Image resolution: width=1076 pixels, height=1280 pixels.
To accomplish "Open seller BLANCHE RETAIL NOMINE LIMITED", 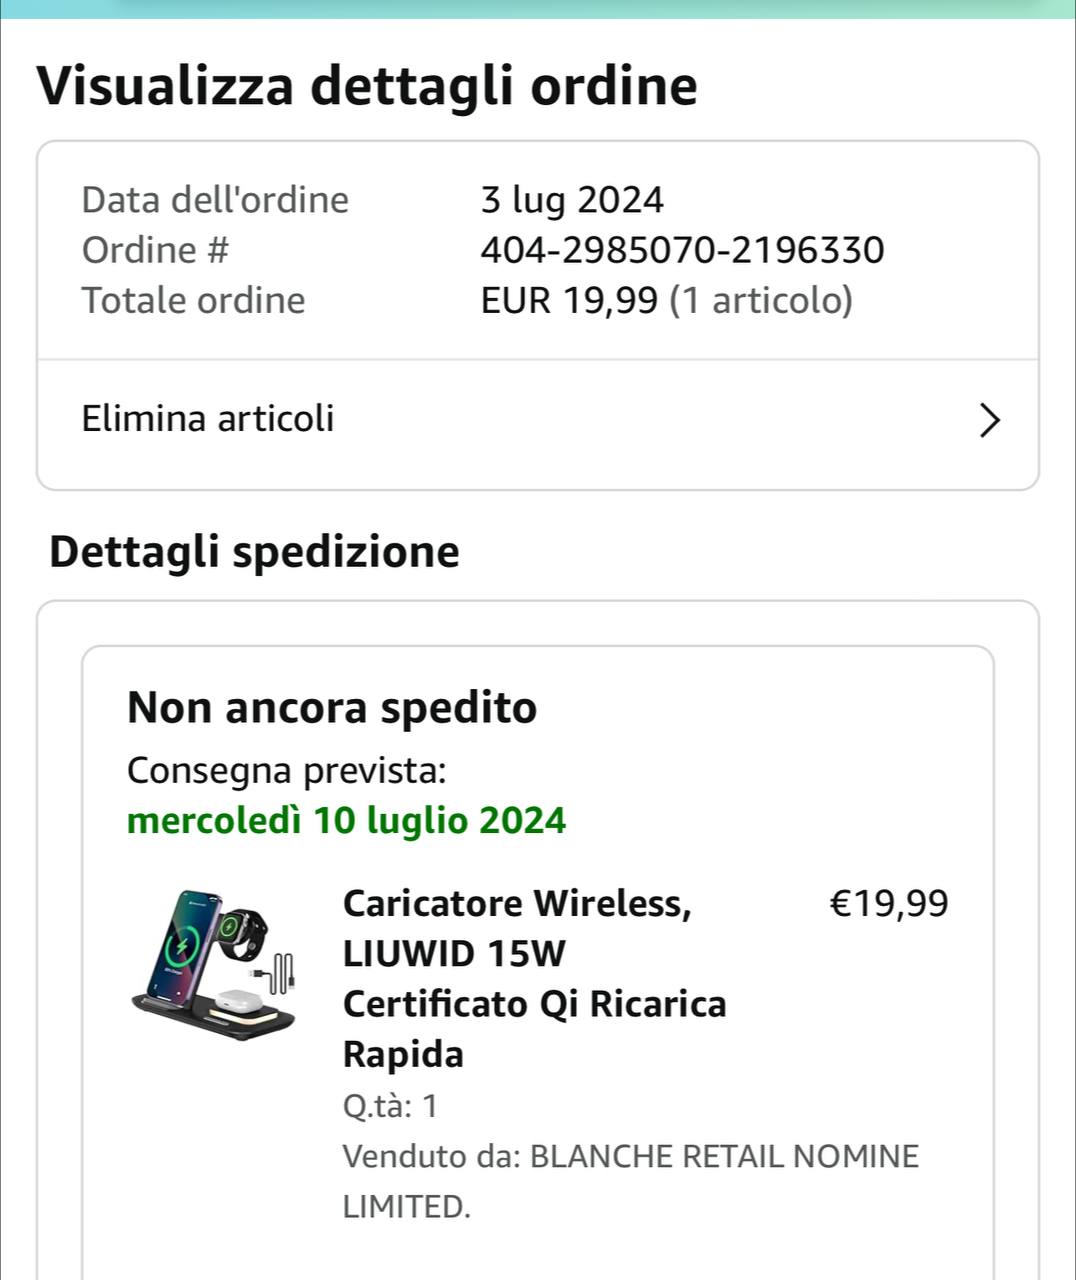I will pos(724,1157).
